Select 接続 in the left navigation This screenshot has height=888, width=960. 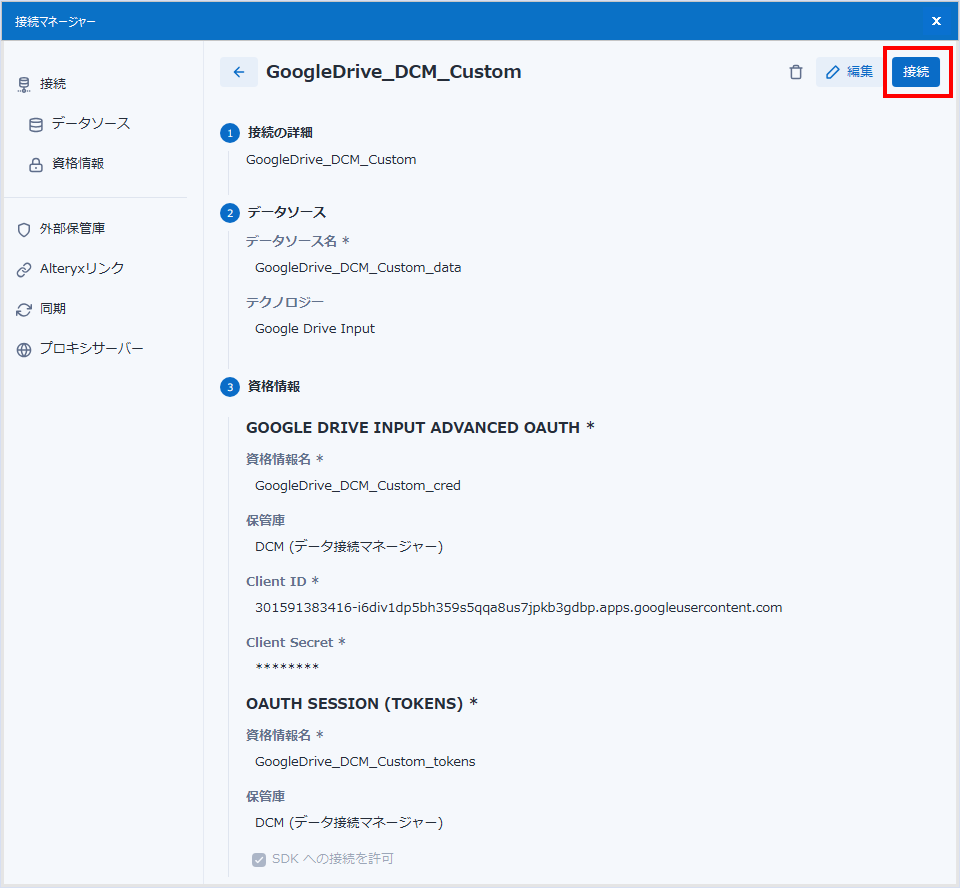click(53, 85)
